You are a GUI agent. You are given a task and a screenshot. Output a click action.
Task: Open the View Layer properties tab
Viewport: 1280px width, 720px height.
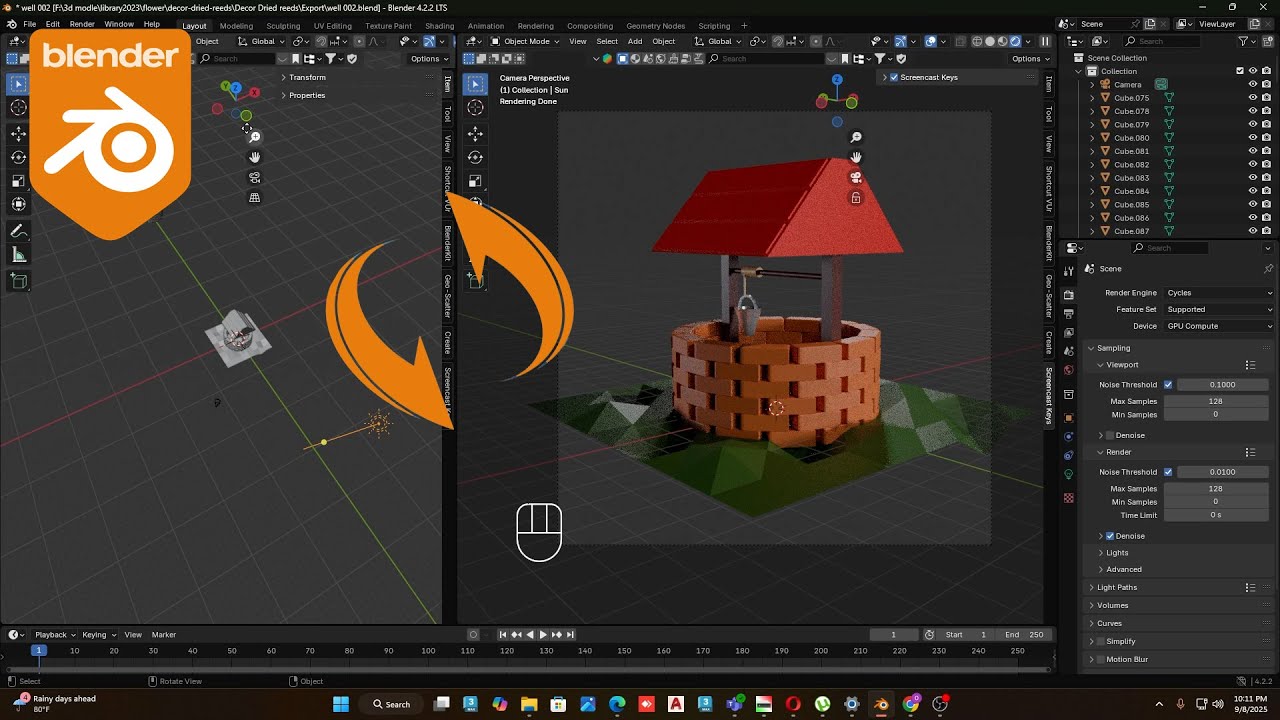(1069, 333)
